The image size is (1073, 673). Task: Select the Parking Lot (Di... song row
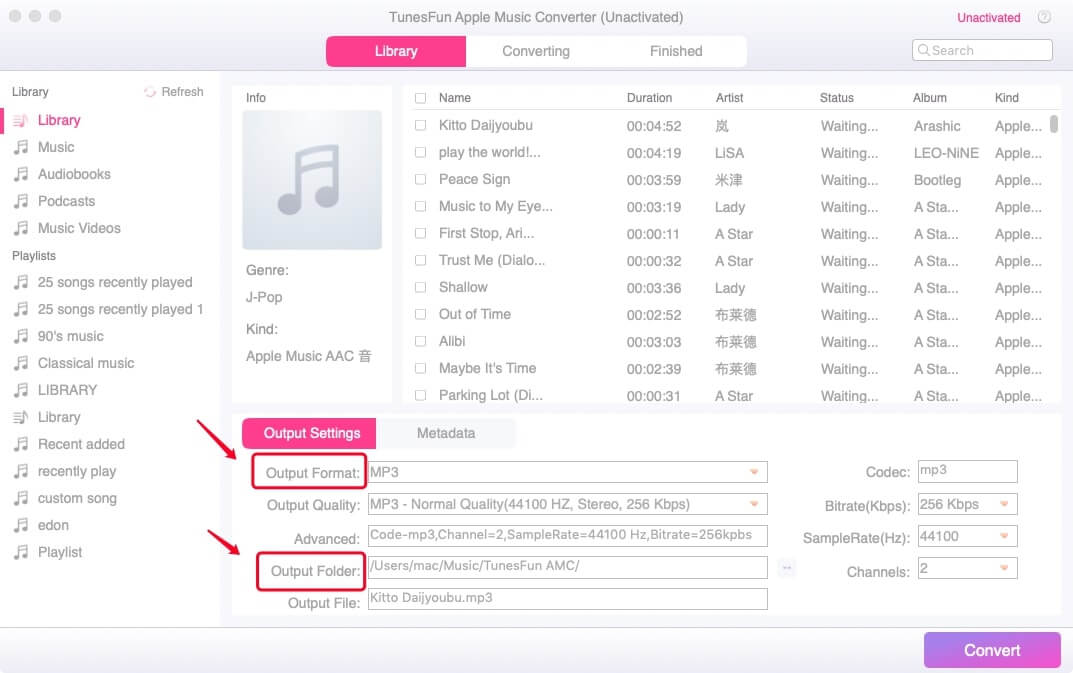pyautogui.click(x=729, y=395)
